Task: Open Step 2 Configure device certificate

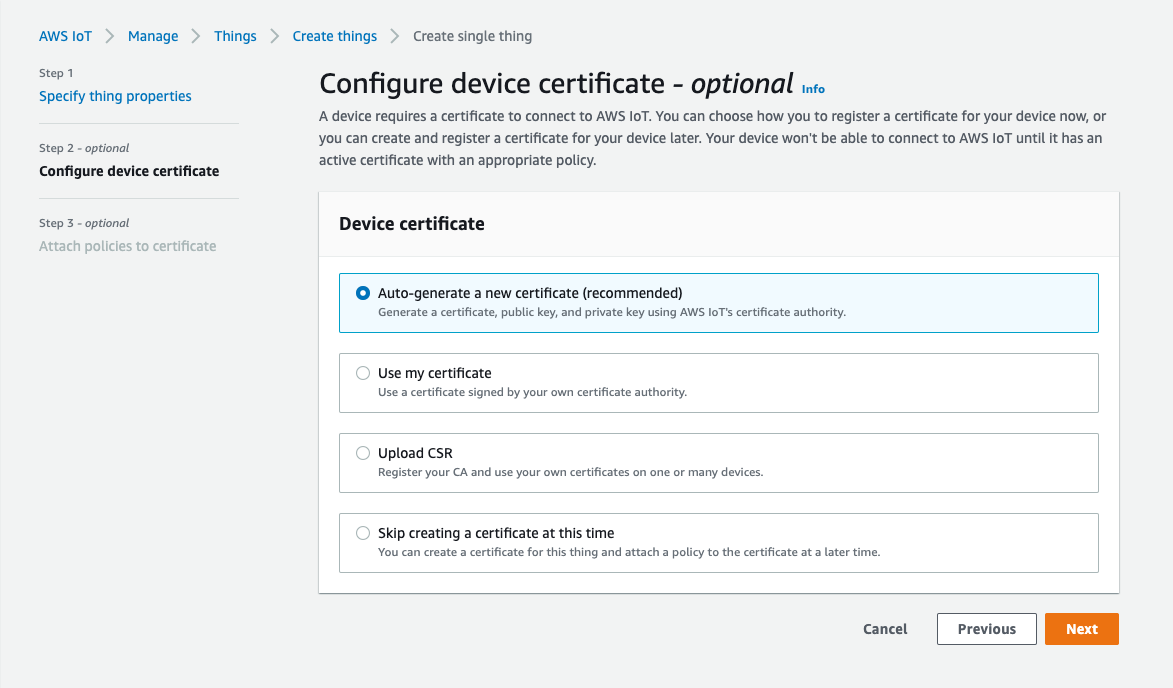Action: point(128,171)
